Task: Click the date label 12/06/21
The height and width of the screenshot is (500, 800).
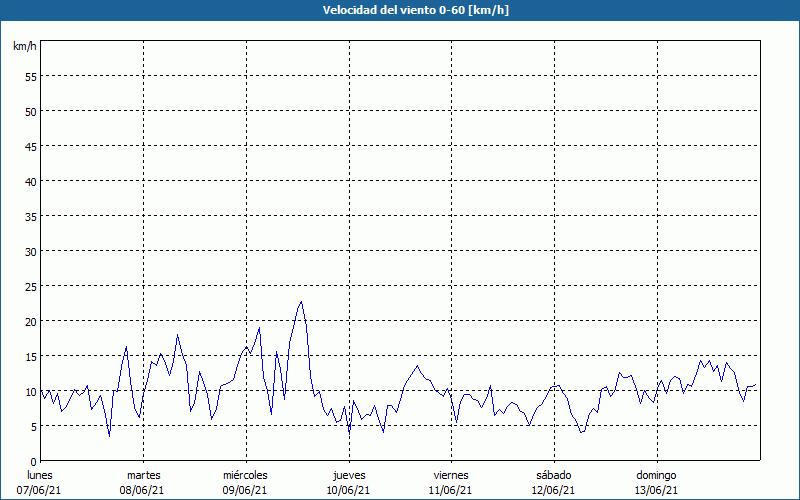Action: tap(554, 490)
